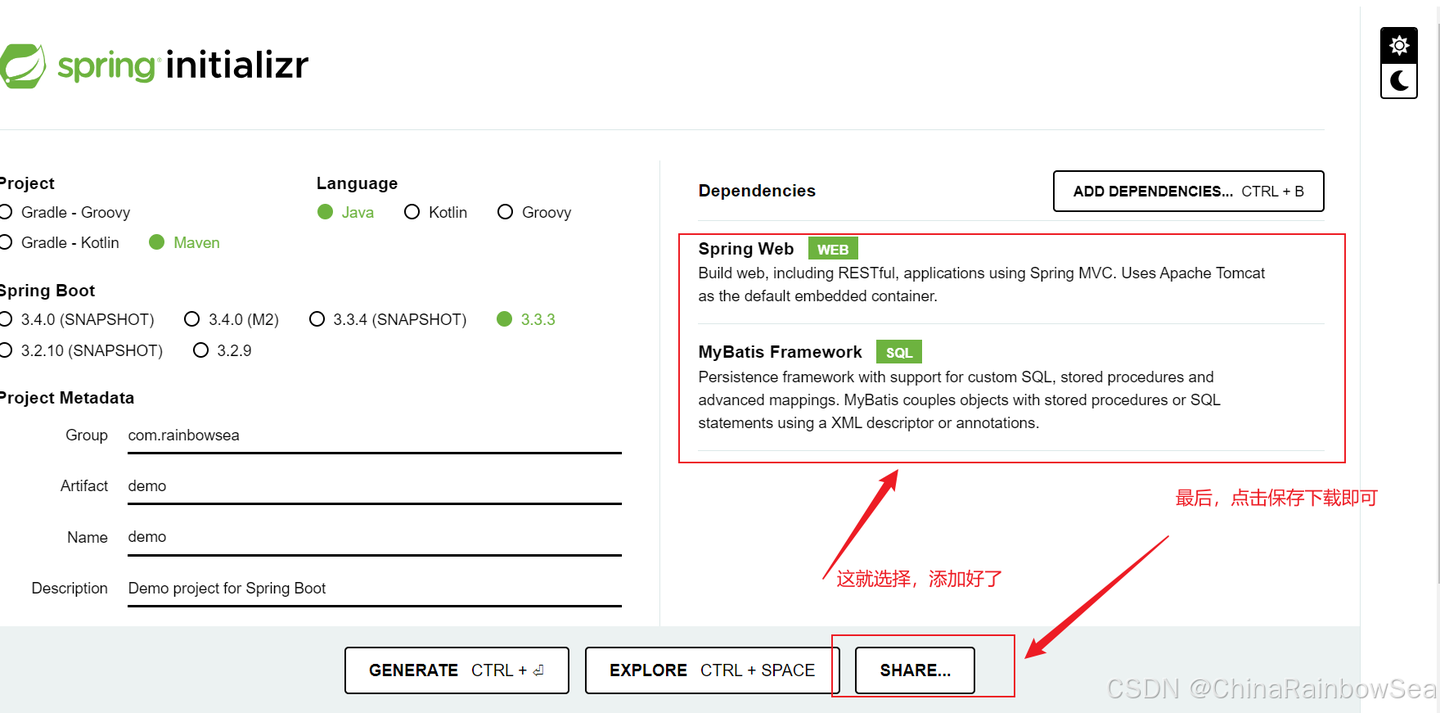Viewport: 1440px width, 713px height.
Task: Click the Generate button
Action: click(x=456, y=670)
